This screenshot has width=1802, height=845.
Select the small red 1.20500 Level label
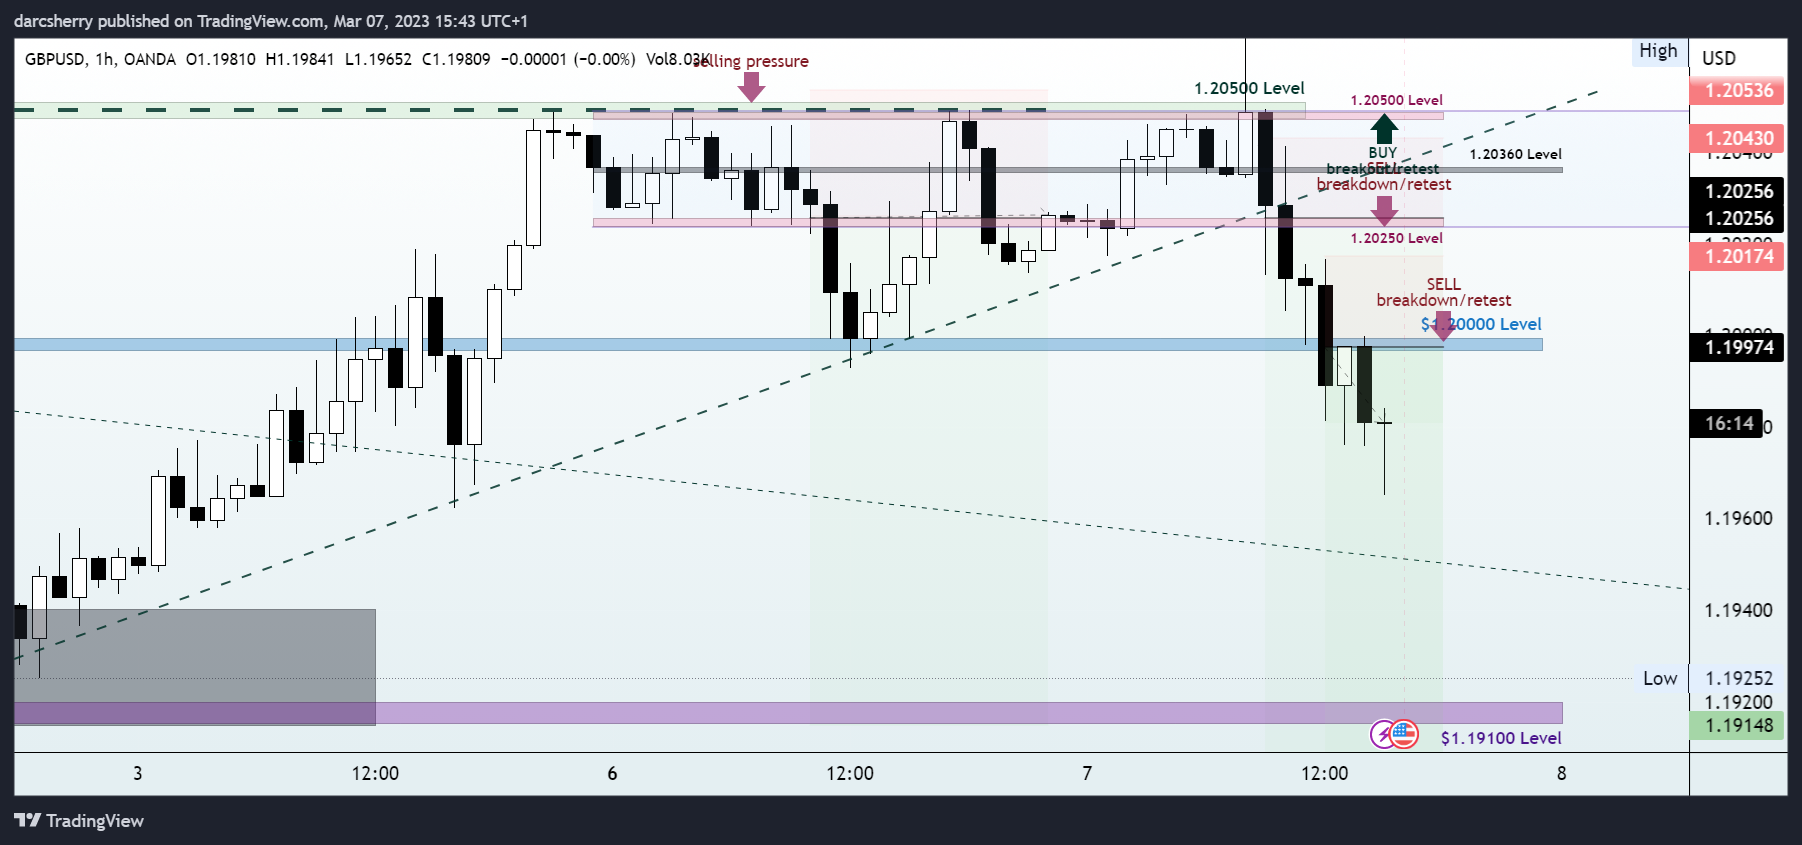1396,100
